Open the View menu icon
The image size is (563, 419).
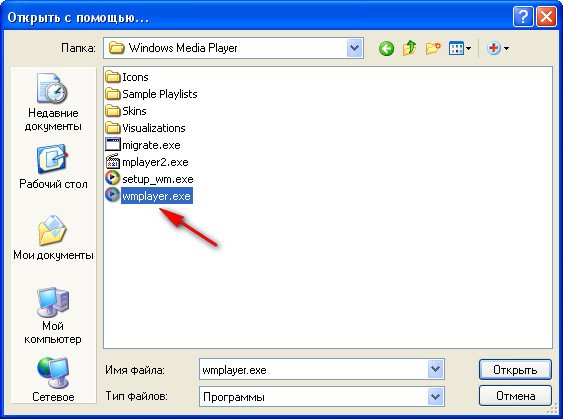(x=460, y=48)
